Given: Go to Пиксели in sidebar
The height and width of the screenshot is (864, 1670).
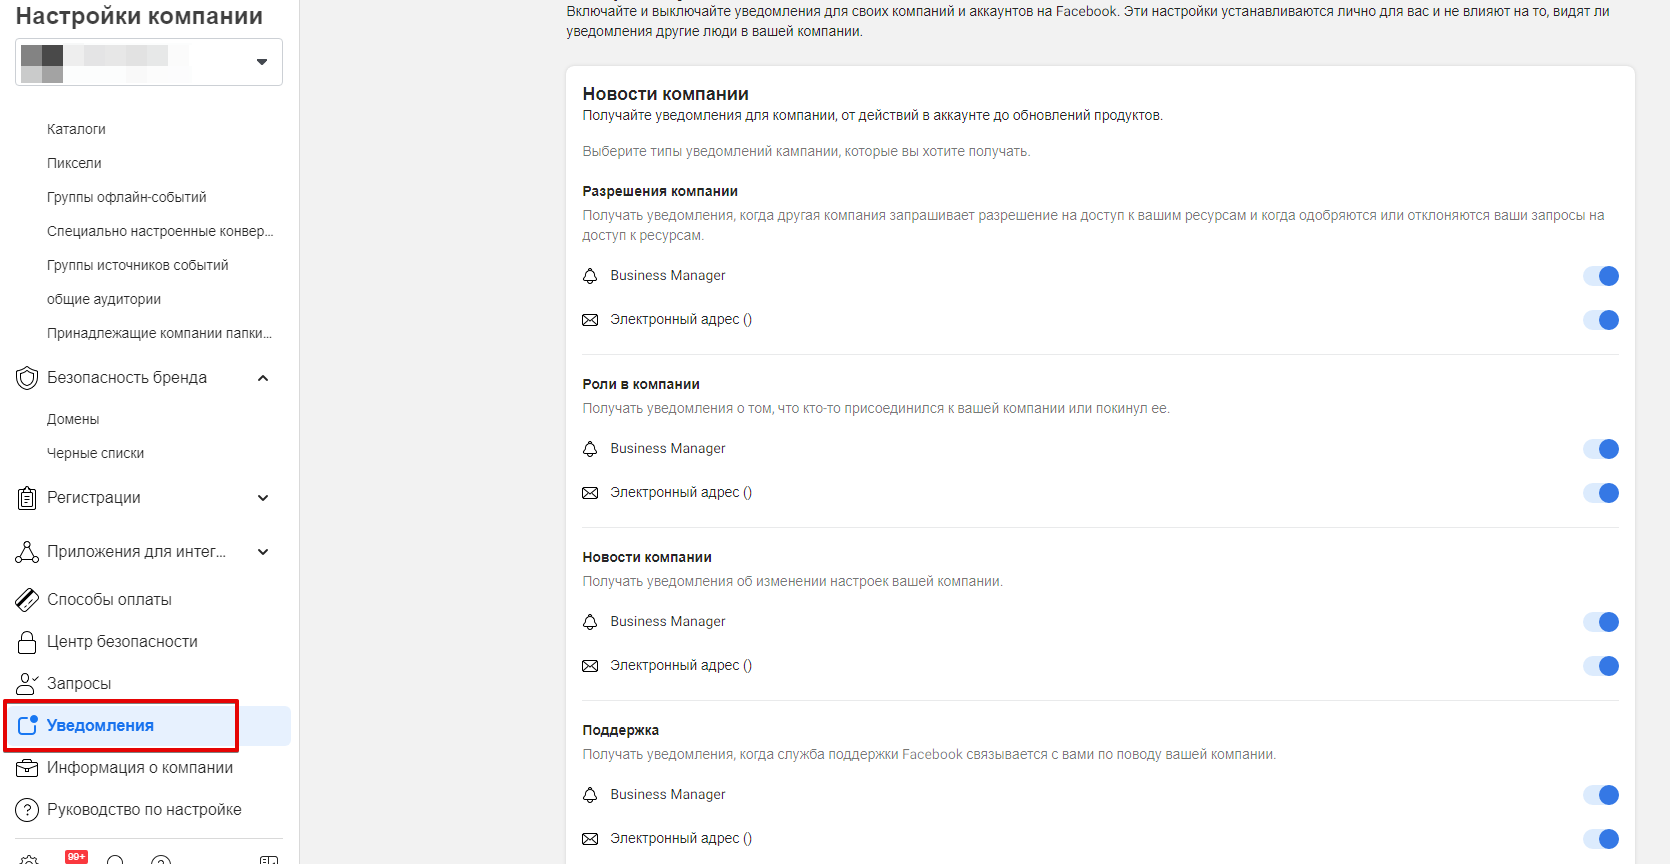Looking at the screenshot, I should tap(74, 163).
